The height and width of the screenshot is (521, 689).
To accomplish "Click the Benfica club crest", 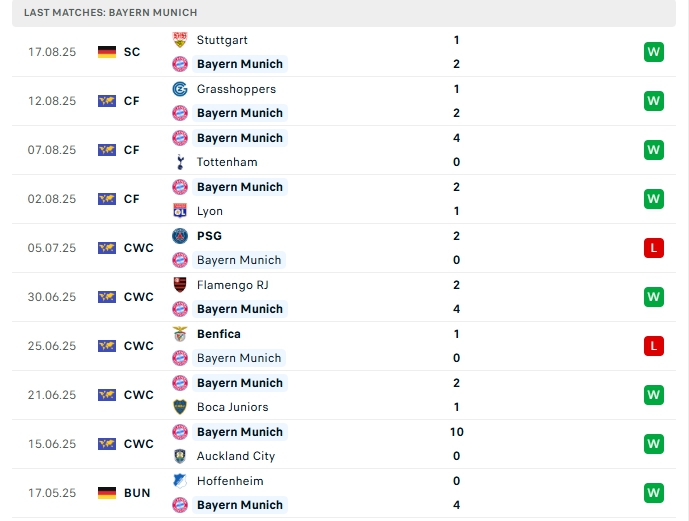I will [x=180, y=334].
